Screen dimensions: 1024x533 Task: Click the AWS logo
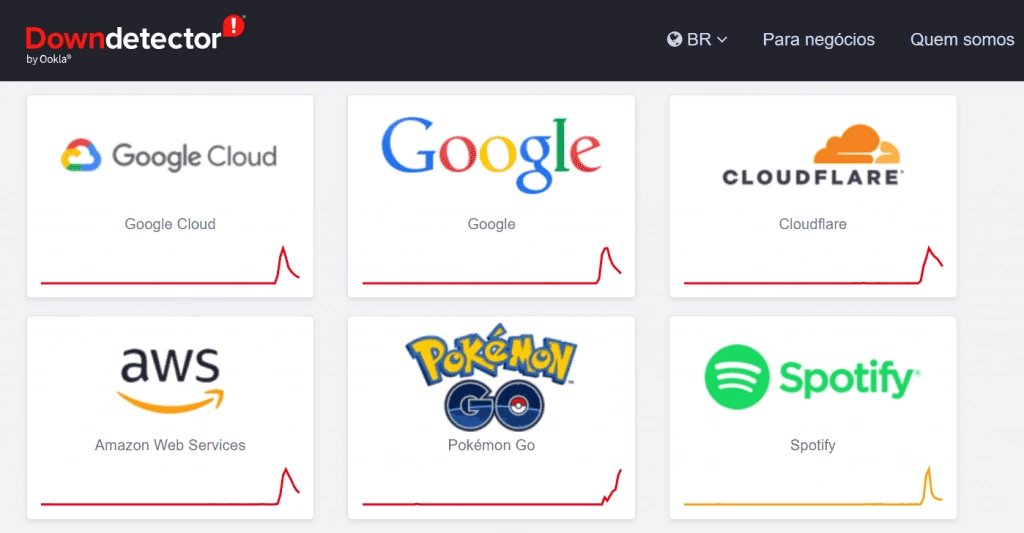tap(170, 380)
